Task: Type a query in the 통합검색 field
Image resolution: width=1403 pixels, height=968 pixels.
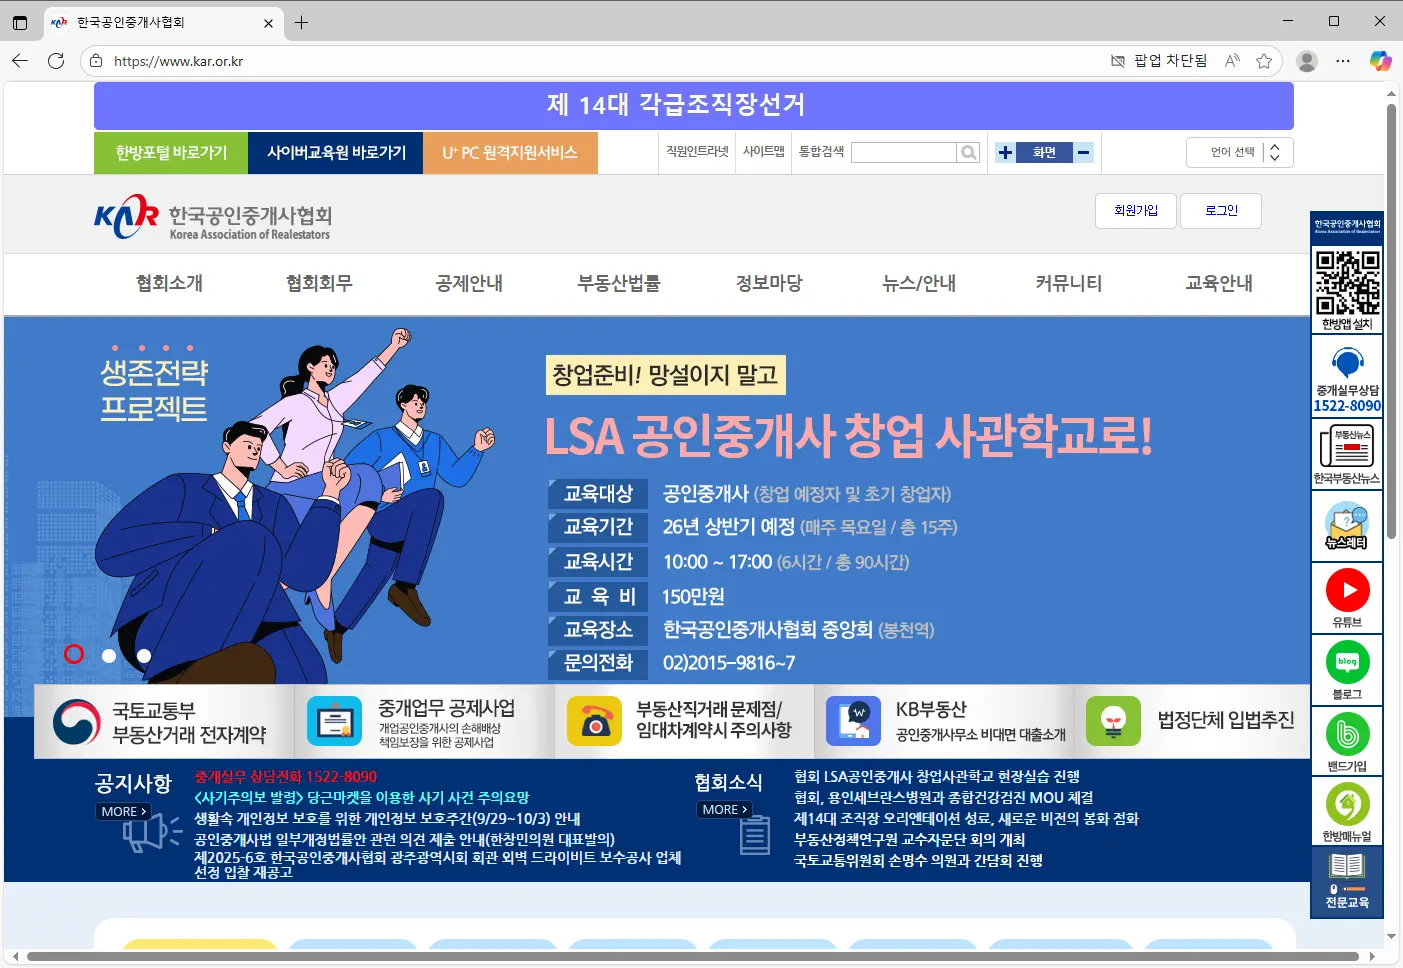Action: (905, 151)
